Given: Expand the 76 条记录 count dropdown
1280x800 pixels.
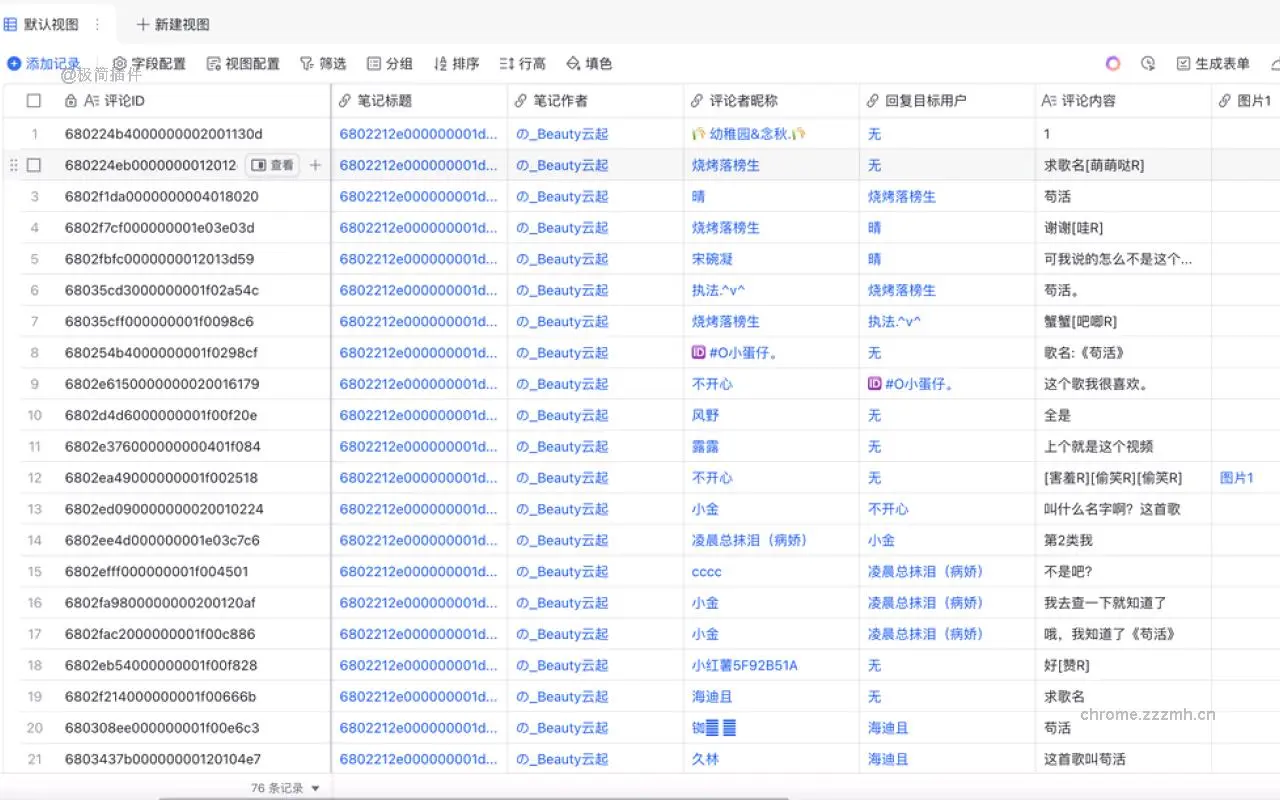Looking at the screenshot, I should (x=285, y=788).
